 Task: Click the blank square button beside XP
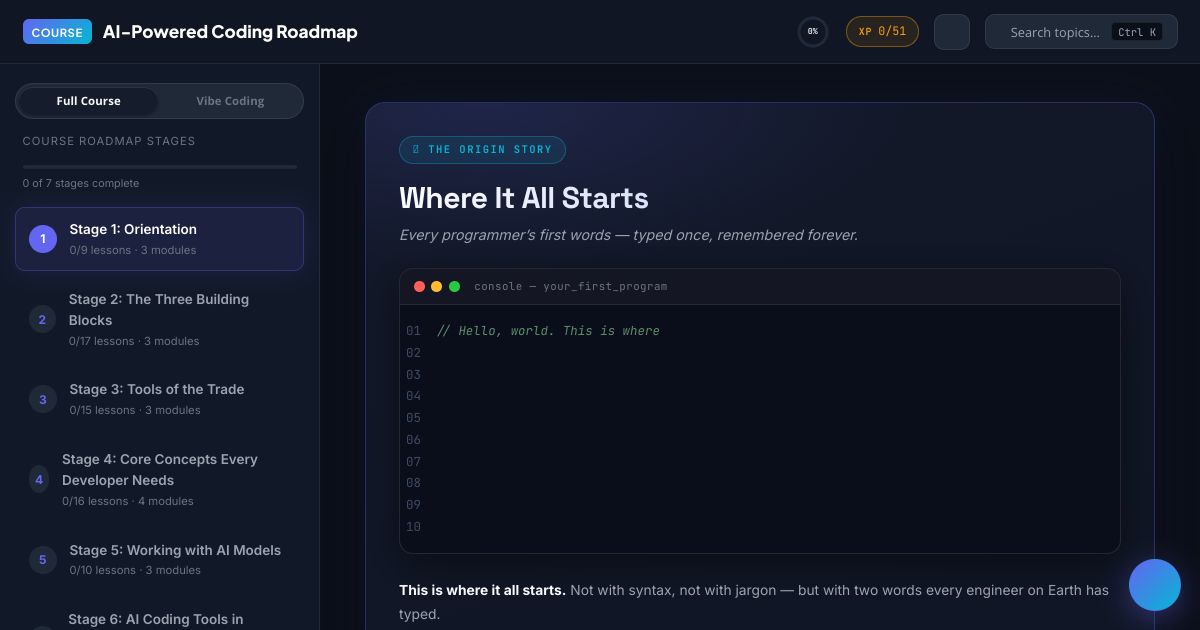[x=952, y=32]
